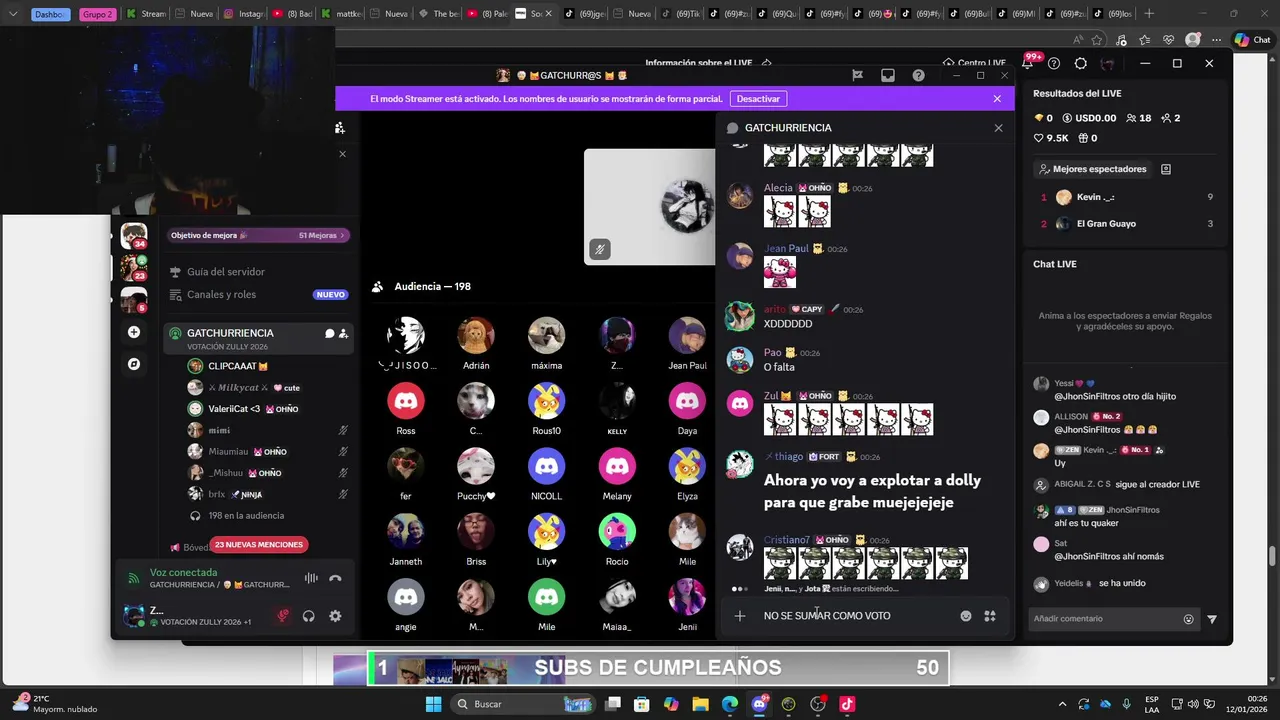Open File Explorer from taskbar

pyautogui.click(x=701, y=704)
